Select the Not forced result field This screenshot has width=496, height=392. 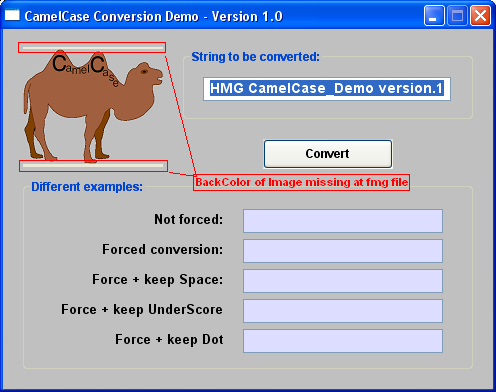pyautogui.click(x=343, y=221)
